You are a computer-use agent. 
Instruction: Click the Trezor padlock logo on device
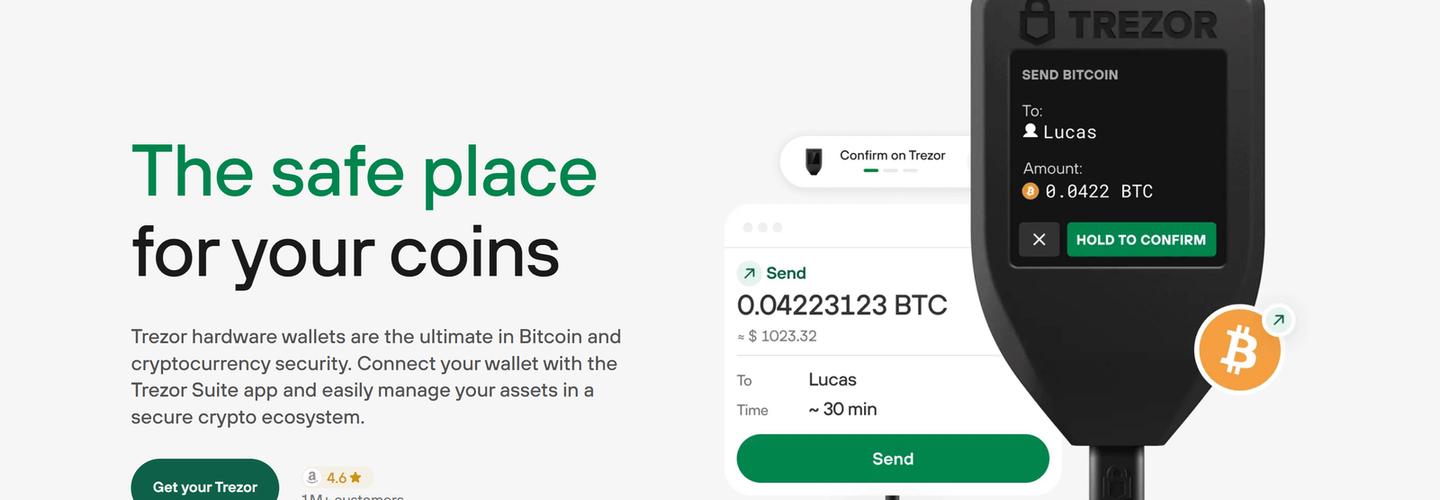[1037, 22]
